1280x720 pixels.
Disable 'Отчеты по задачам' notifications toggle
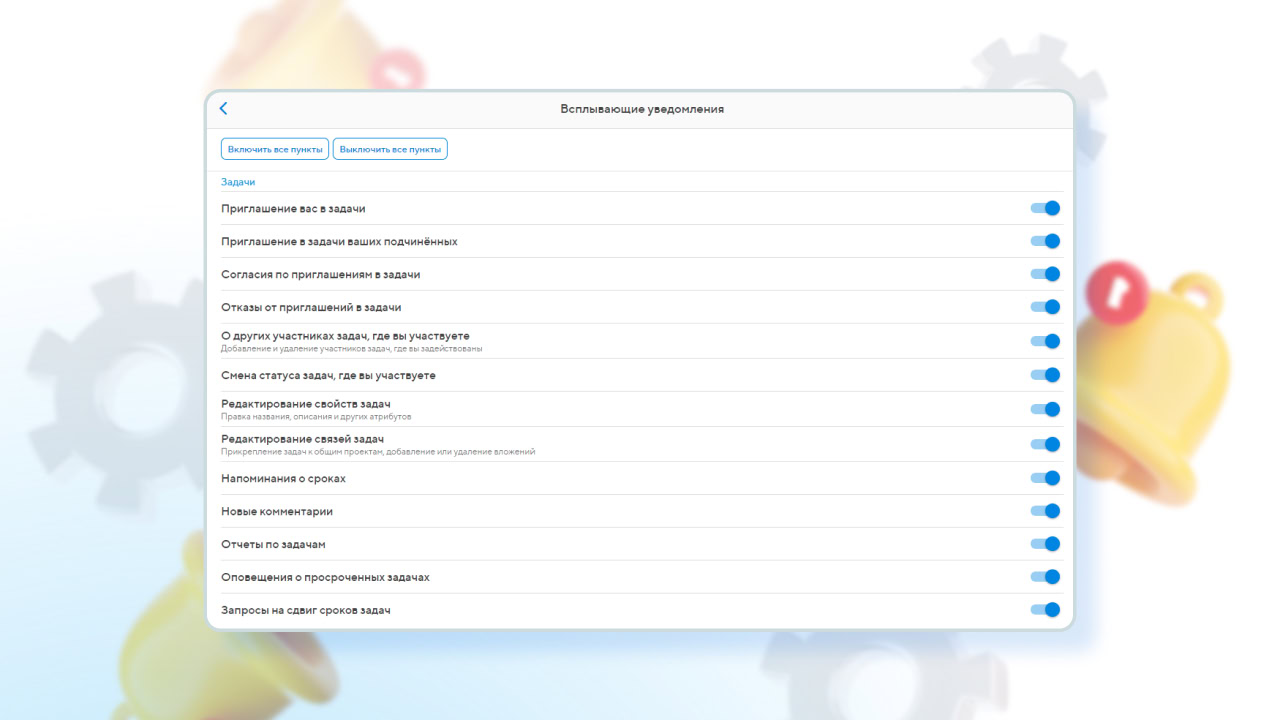tap(1045, 544)
